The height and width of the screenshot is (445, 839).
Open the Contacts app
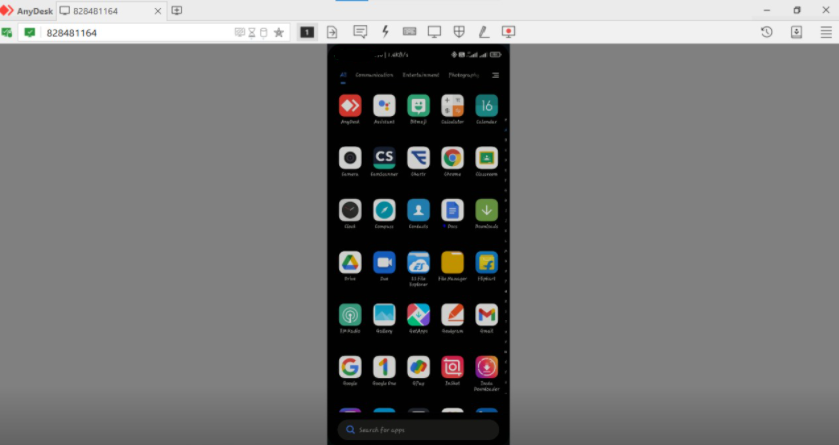(x=418, y=210)
